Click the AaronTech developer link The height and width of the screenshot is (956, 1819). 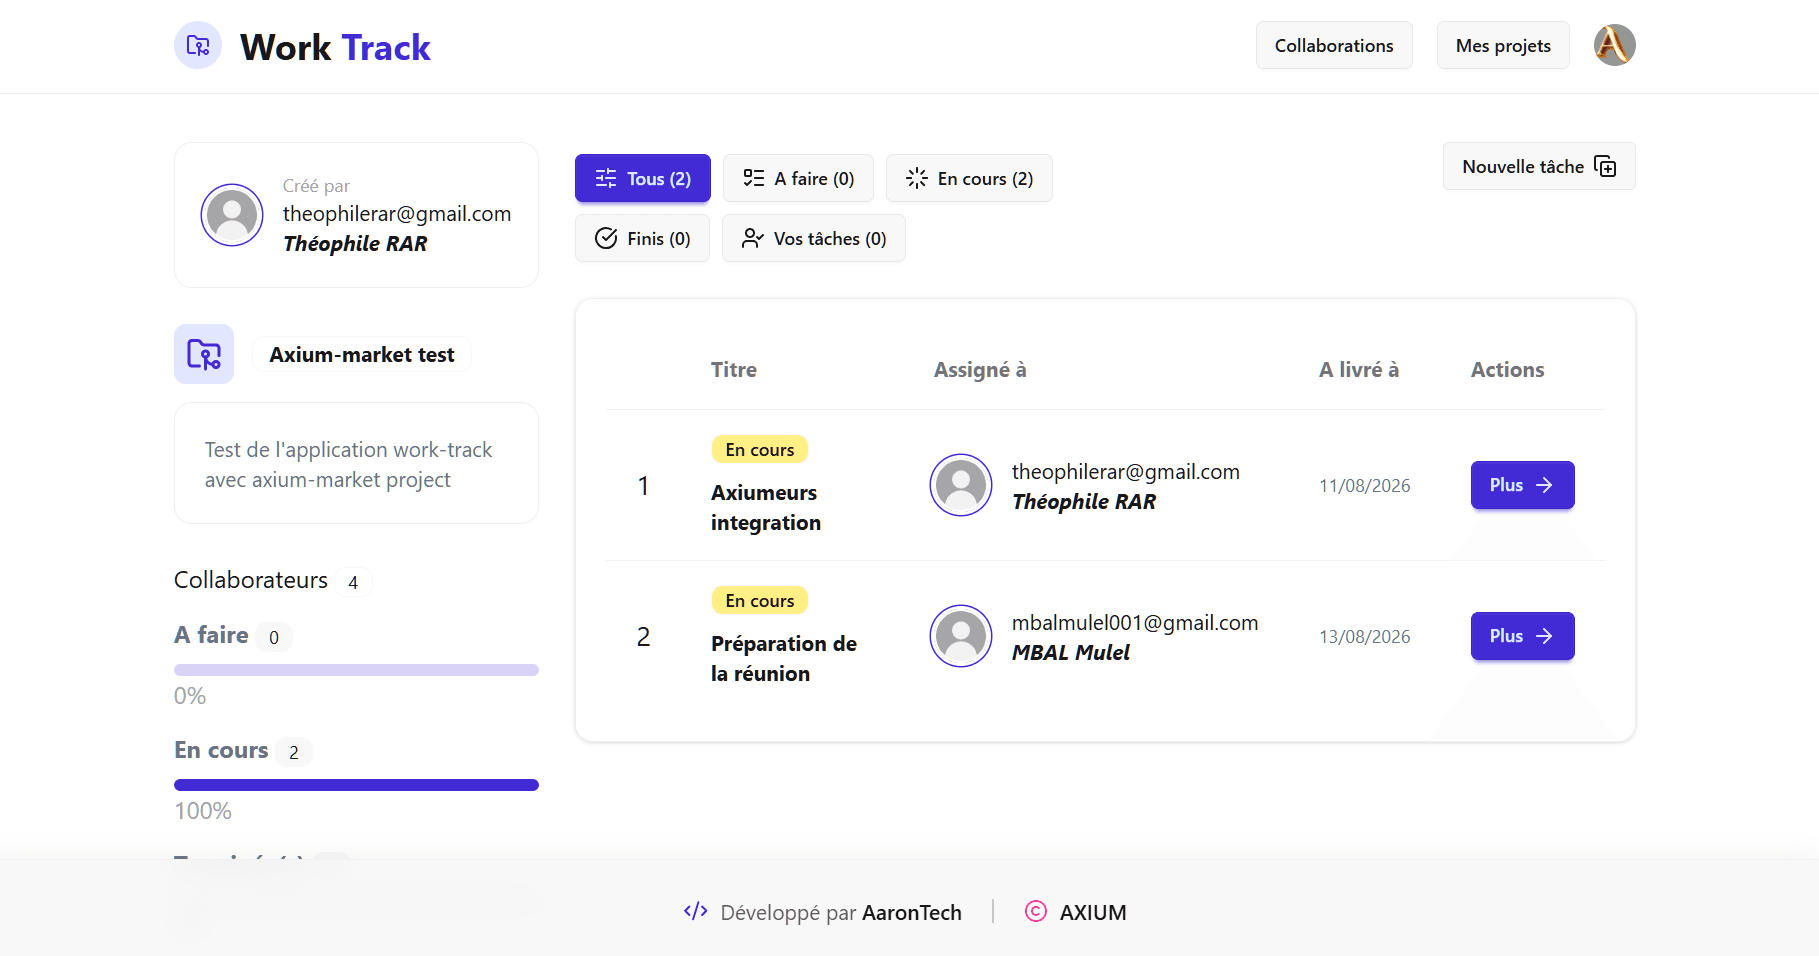[x=911, y=912]
